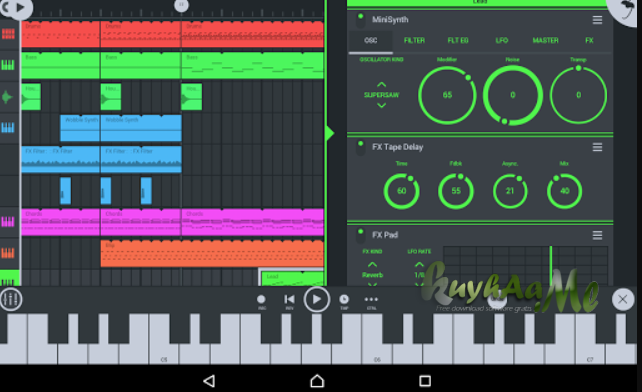This screenshot has width=642, height=392.
Task: Select the green waveform audio track icon
Action: point(7,97)
